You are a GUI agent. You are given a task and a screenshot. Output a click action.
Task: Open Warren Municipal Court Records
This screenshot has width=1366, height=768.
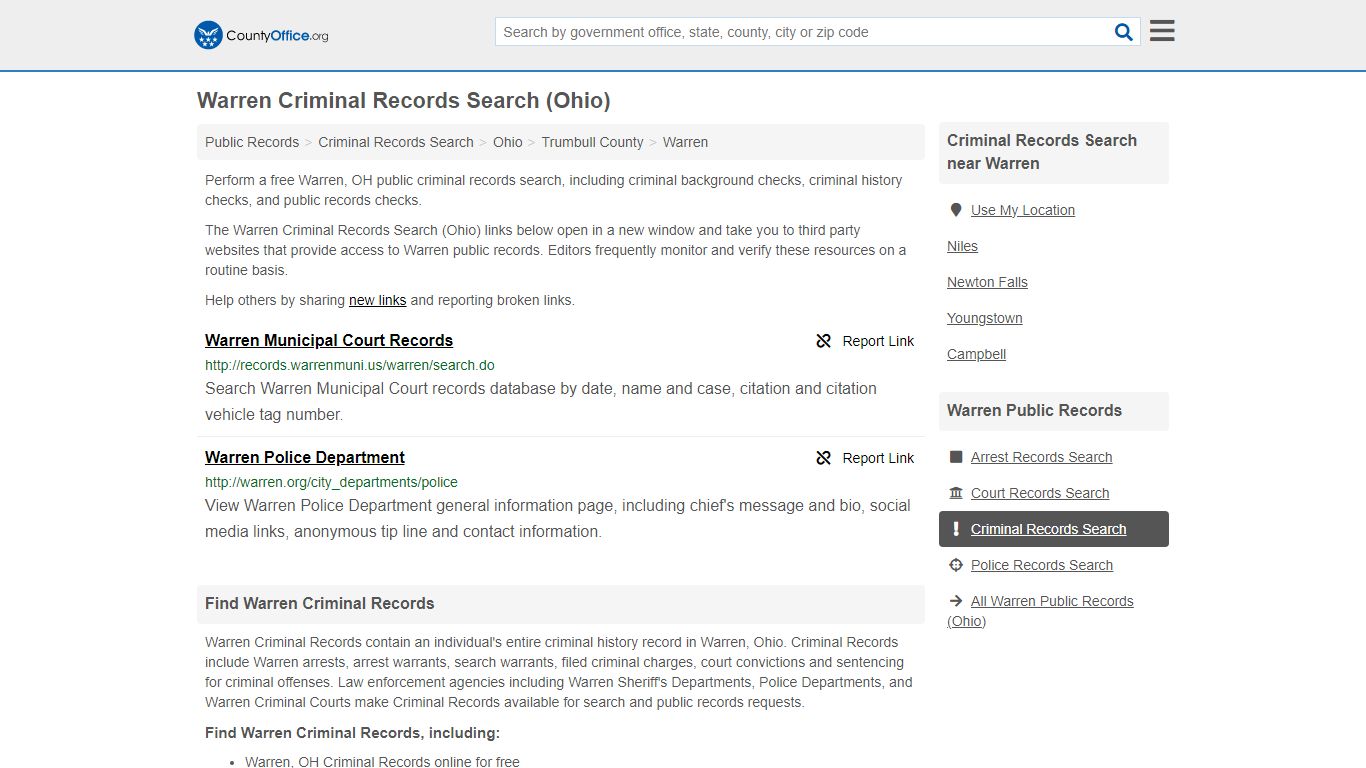[x=329, y=340]
